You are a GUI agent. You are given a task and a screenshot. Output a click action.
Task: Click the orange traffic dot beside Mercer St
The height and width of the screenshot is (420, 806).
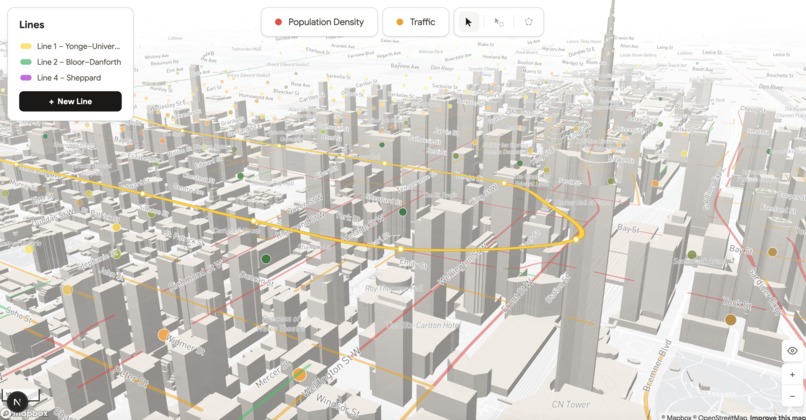click(299, 374)
